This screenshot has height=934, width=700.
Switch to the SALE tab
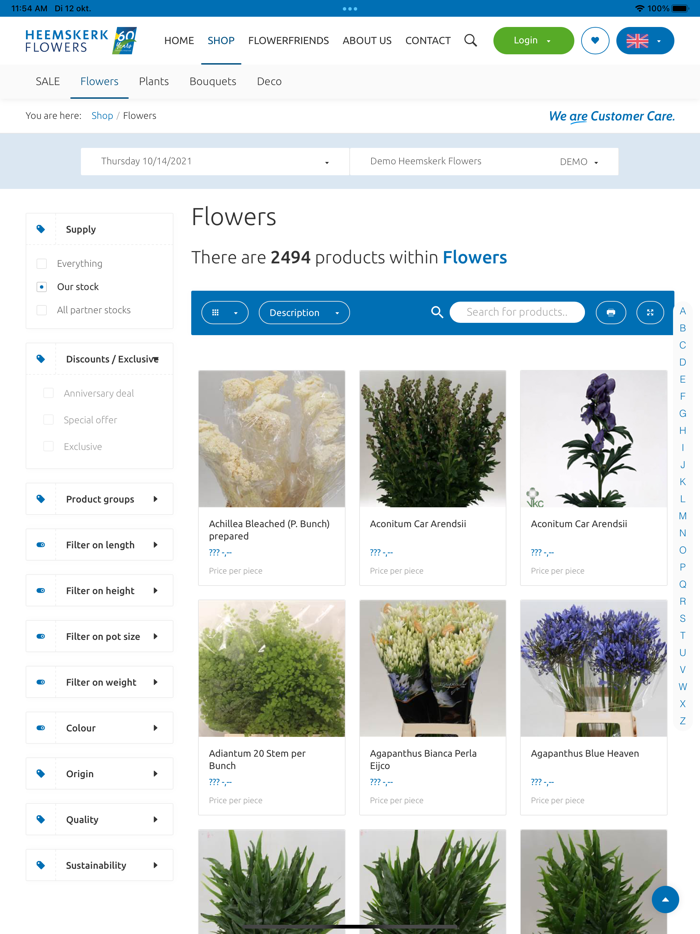48,81
